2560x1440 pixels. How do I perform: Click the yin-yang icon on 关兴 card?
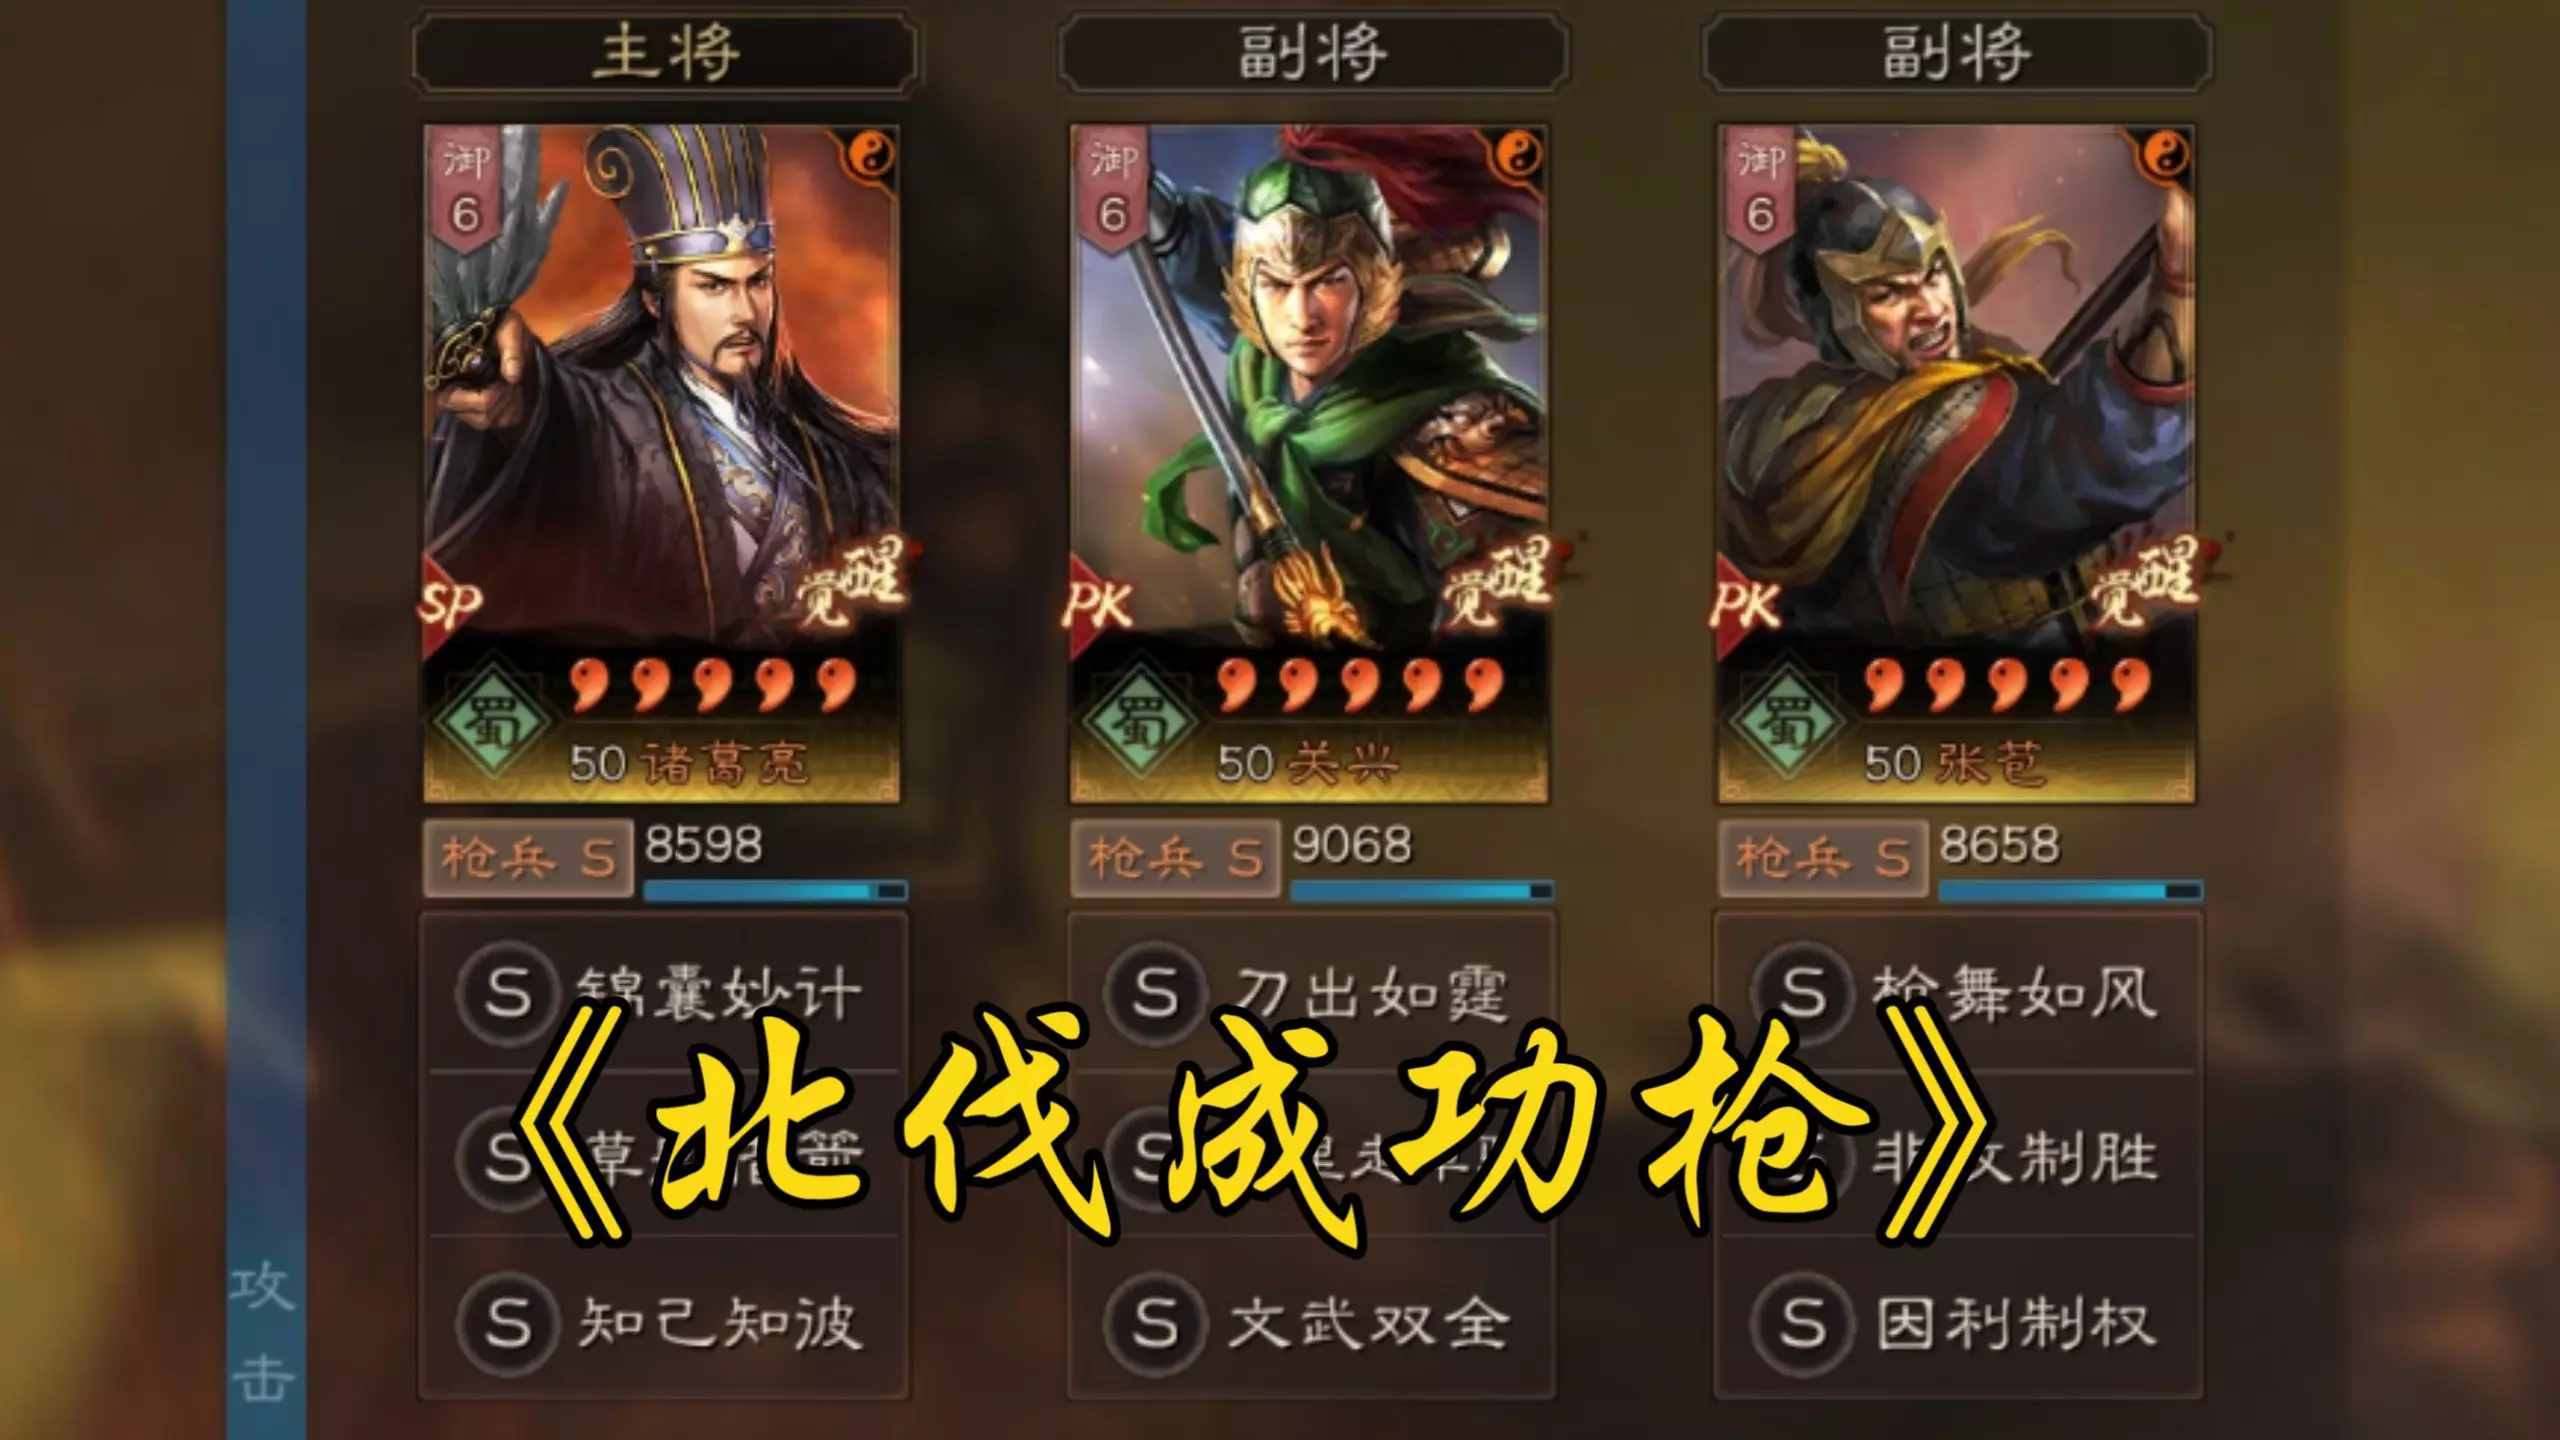point(1521,155)
